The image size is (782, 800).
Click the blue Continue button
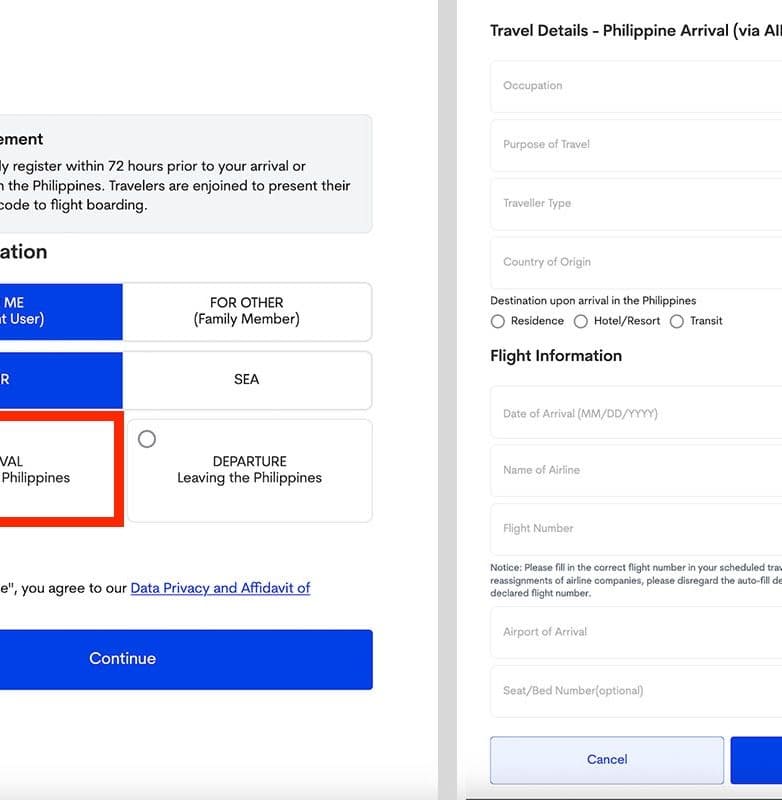(x=186, y=659)
